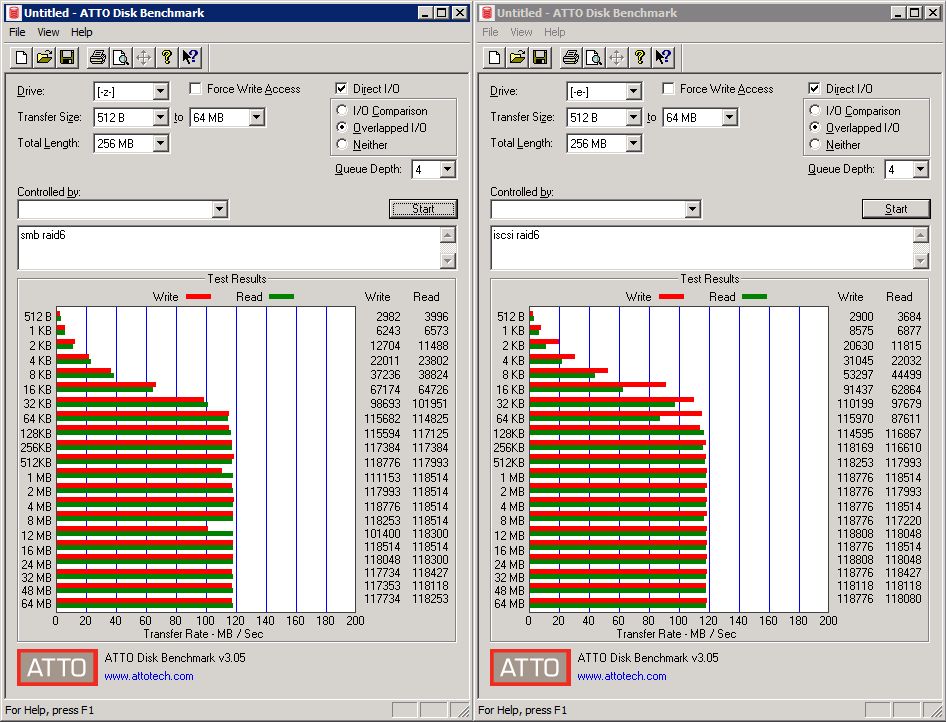
Task: Click Save icon in left window toolbar
Action: click(67, 57)
